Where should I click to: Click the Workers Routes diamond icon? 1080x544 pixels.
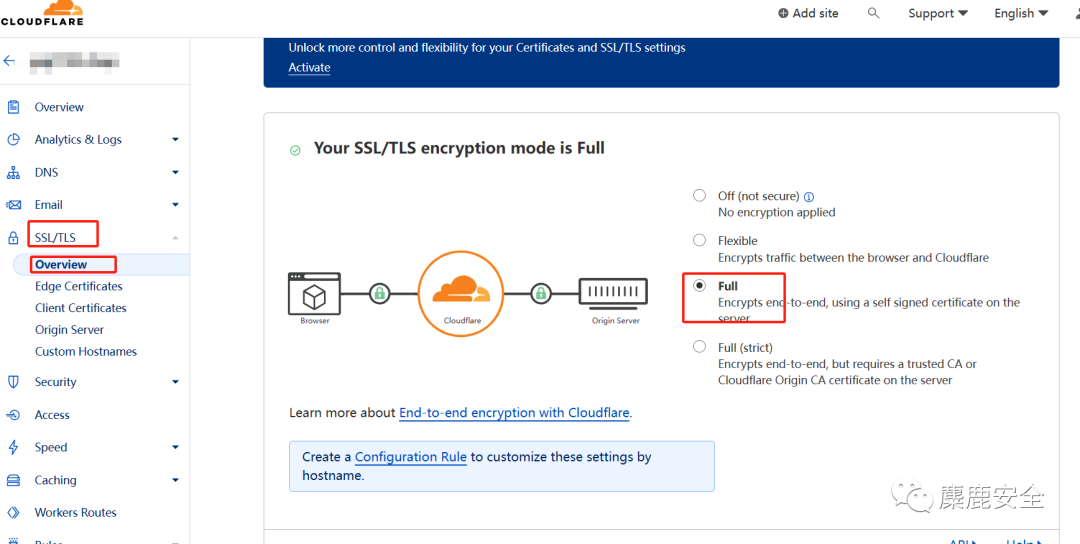[x=13, y=512]
